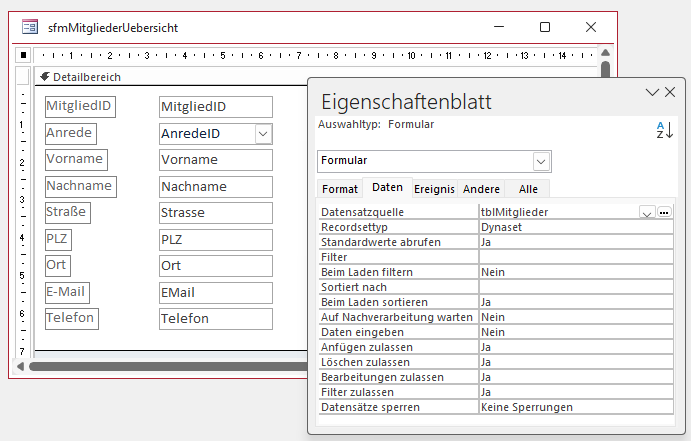The image size is (691, 441).
Task: Click the scroll-left arrow of form window
Action: (20, 366)
